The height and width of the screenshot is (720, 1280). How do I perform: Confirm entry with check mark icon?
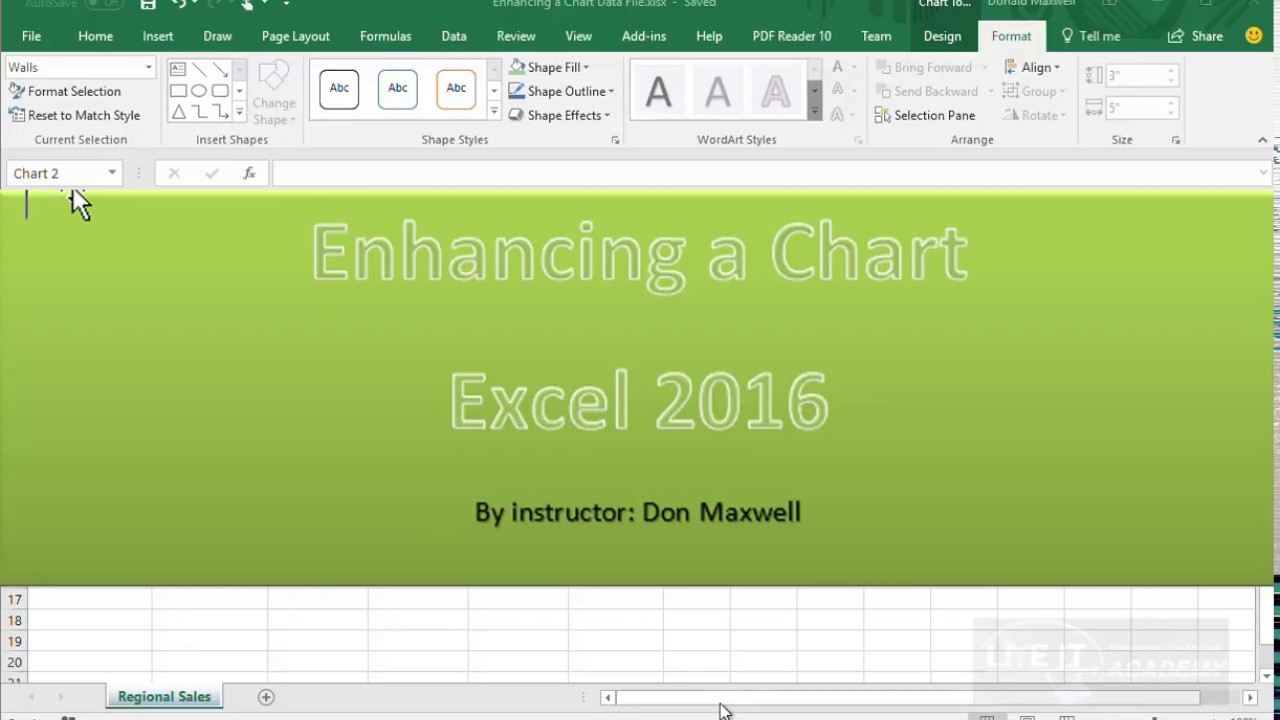click(212, 173)
